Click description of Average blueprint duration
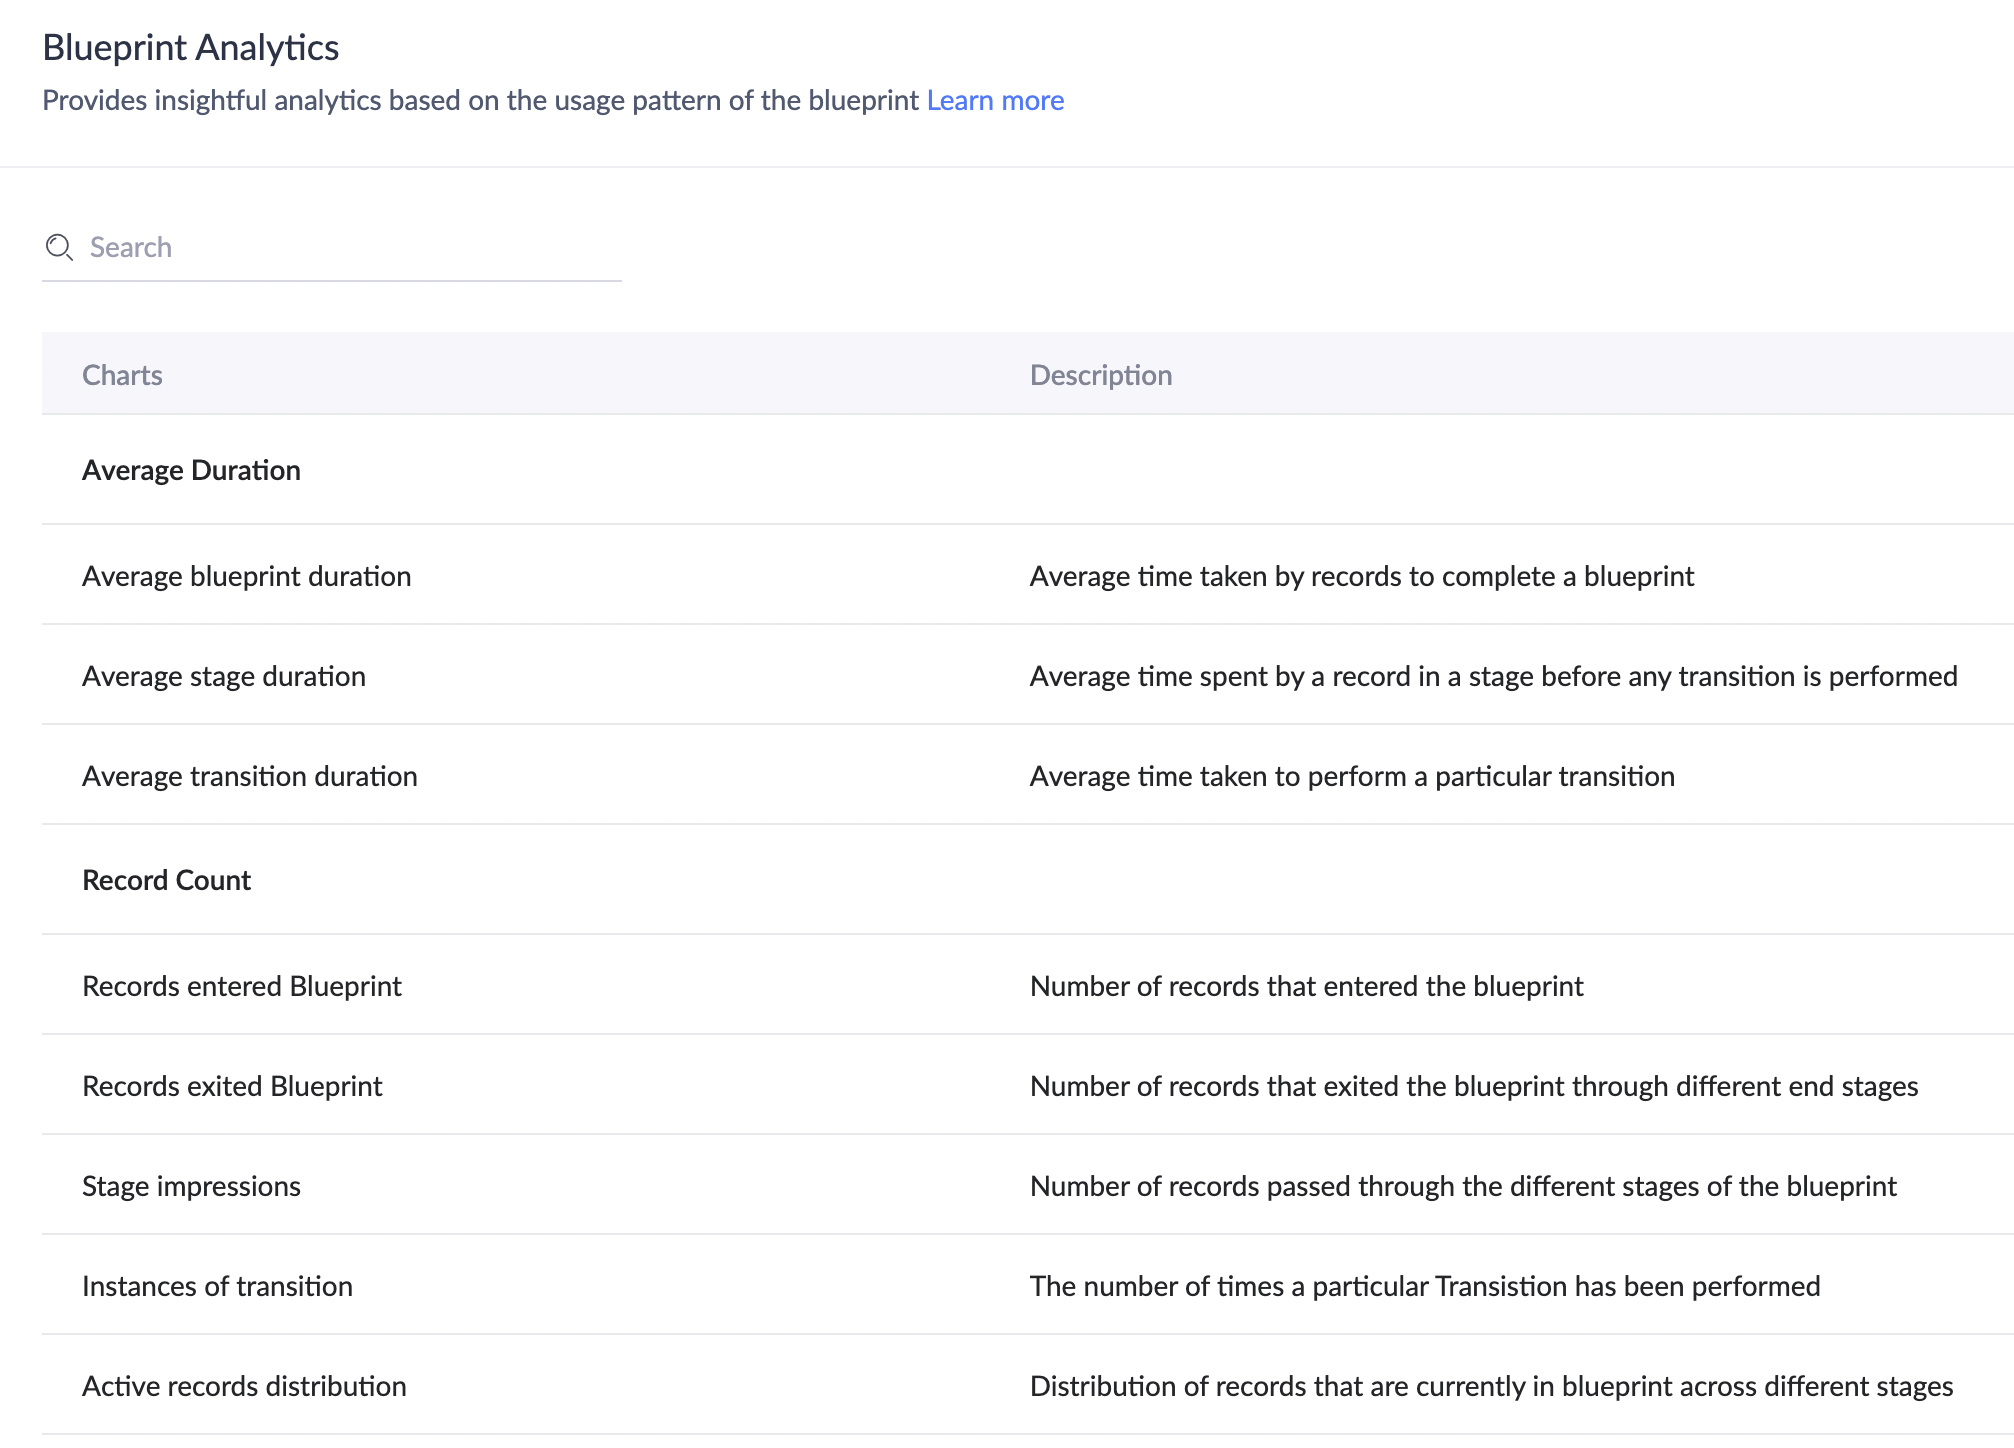Screen dimensions: 2014x1448 click(1361, 576)
